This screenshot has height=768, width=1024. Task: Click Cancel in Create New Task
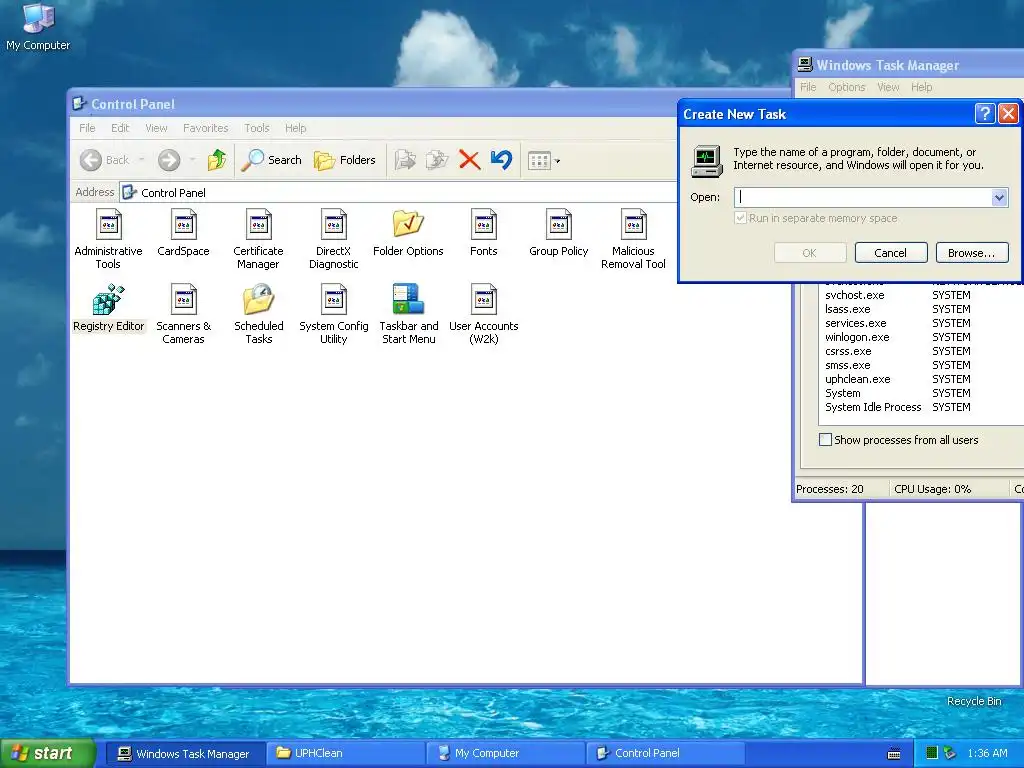tap(891, 253)
